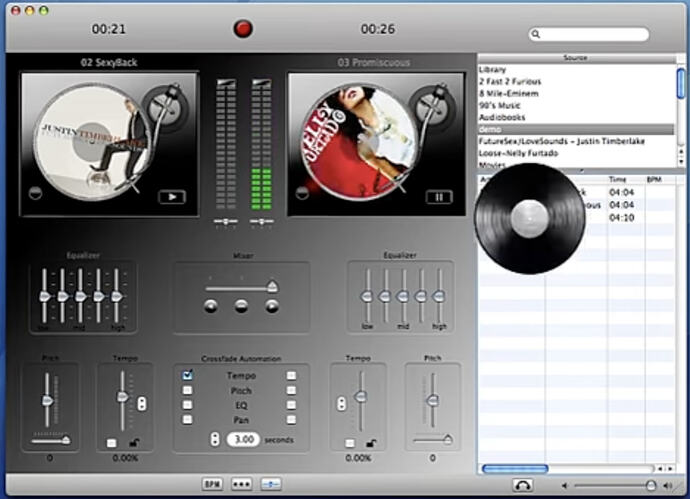Viewport: 690px width, 499px height.
Task: Click the floating black vinyl record
Action: point(529,218)
